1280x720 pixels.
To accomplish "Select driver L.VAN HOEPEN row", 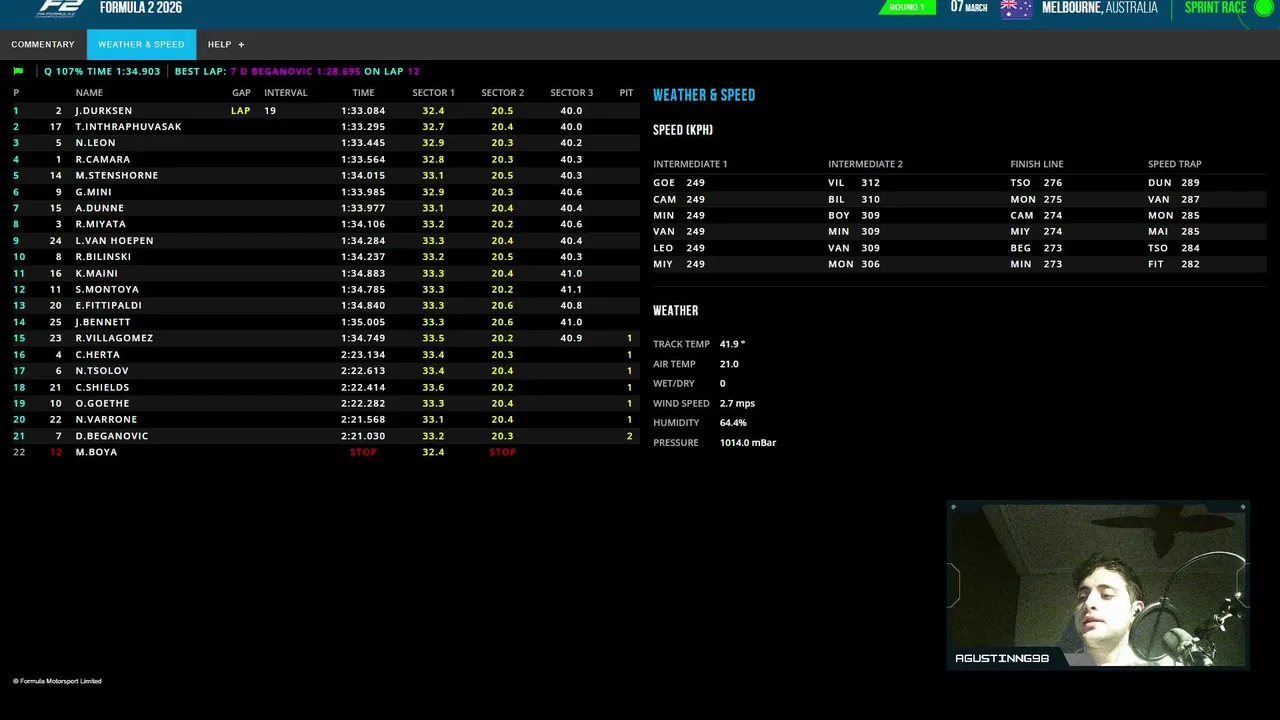I will tap(325, 241).
